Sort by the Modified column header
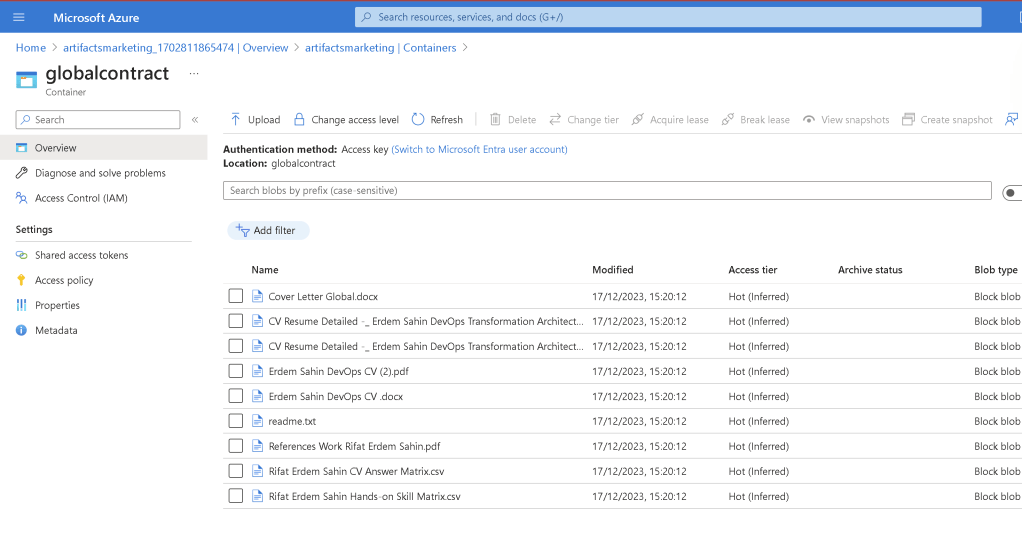The width and height of the screenshot is (1022, 539). pos(613,270)
